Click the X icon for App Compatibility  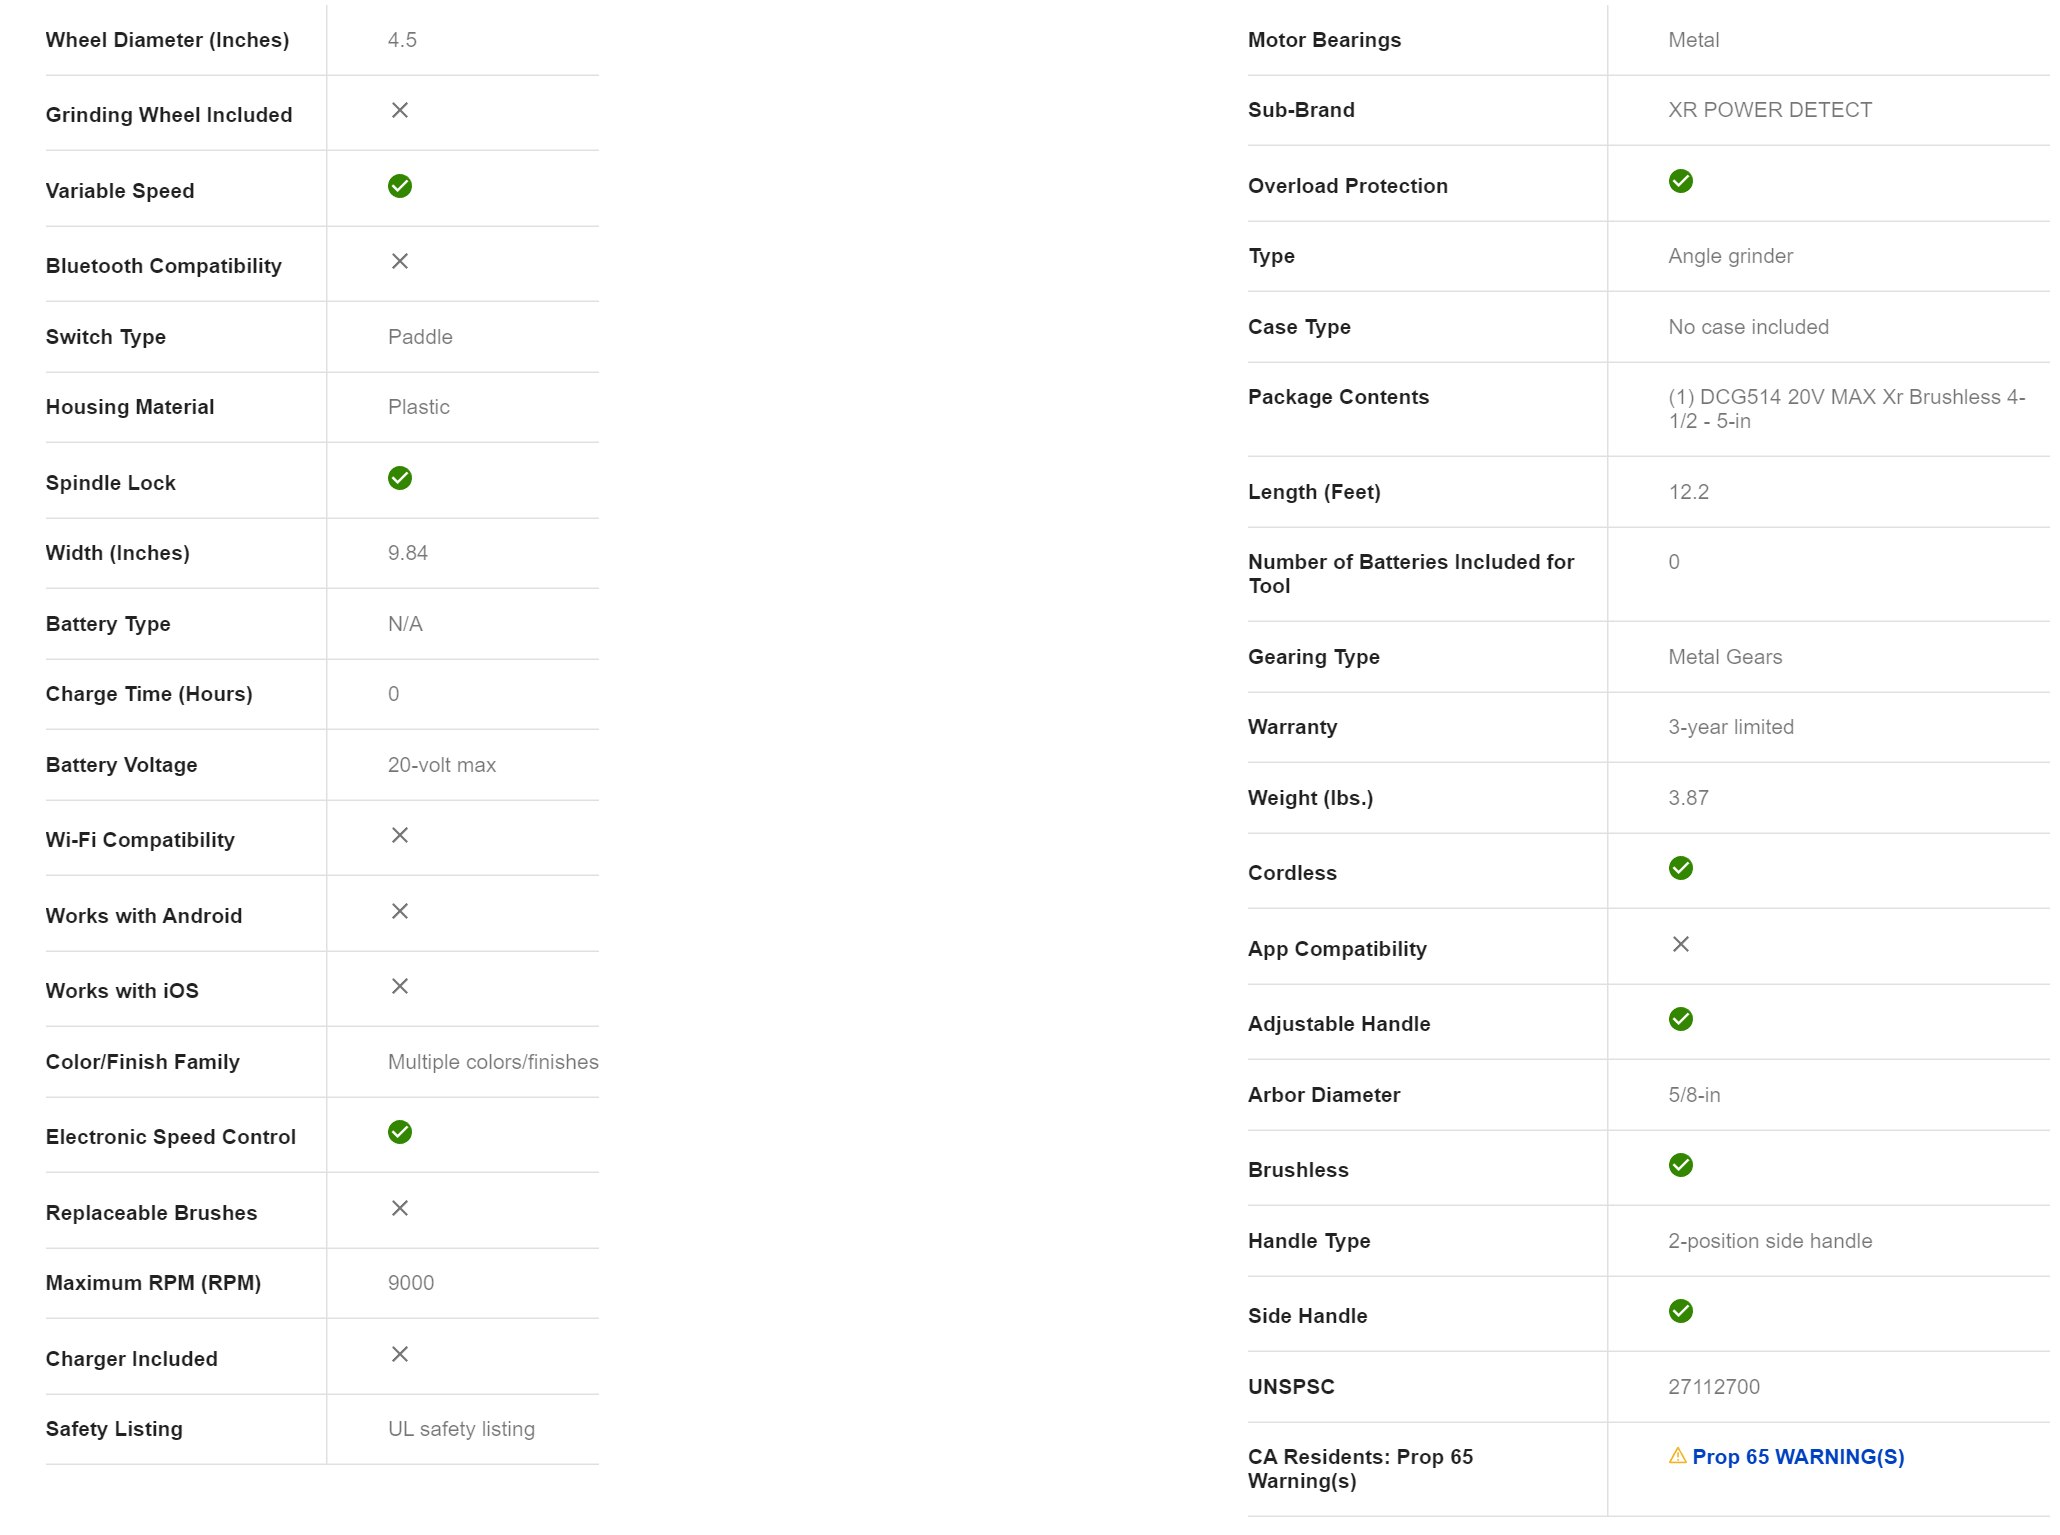[x=1680, y=944]
